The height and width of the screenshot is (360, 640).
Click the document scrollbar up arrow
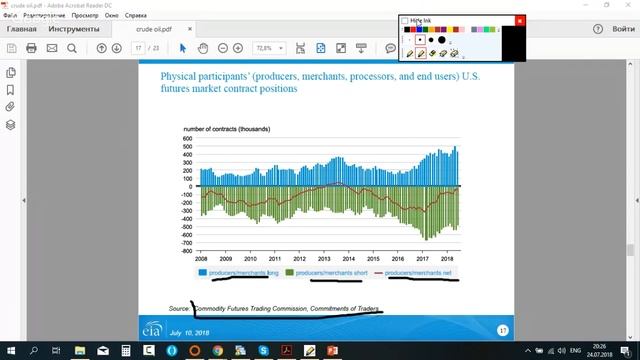coord(630,64)
